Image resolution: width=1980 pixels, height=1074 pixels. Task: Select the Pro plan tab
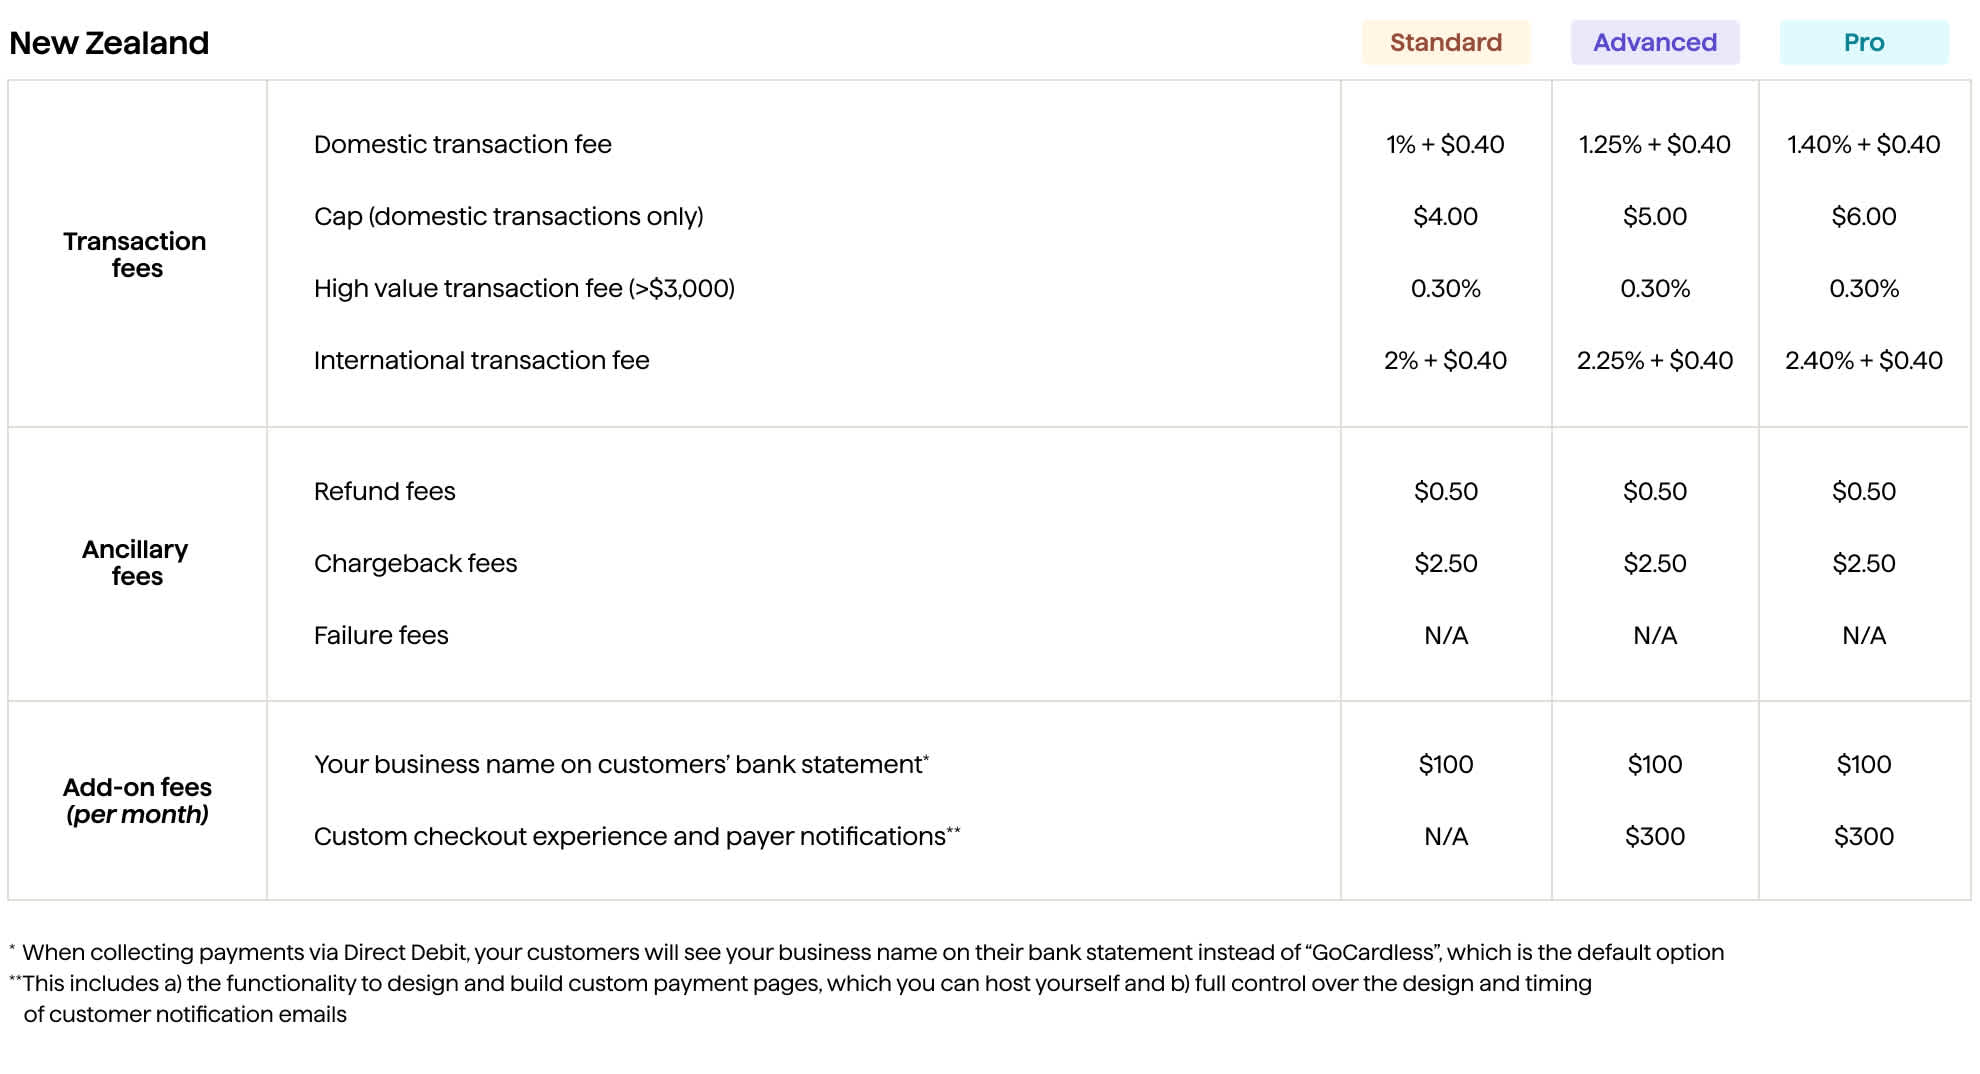[x=1863, y=43]
